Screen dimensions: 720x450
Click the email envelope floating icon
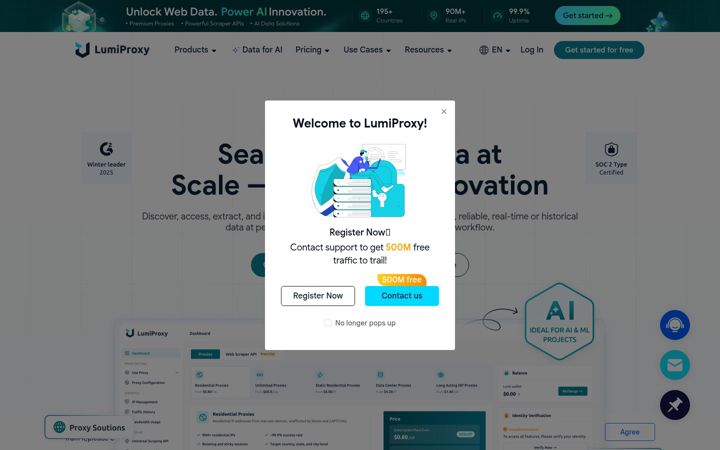click(675, 365)
